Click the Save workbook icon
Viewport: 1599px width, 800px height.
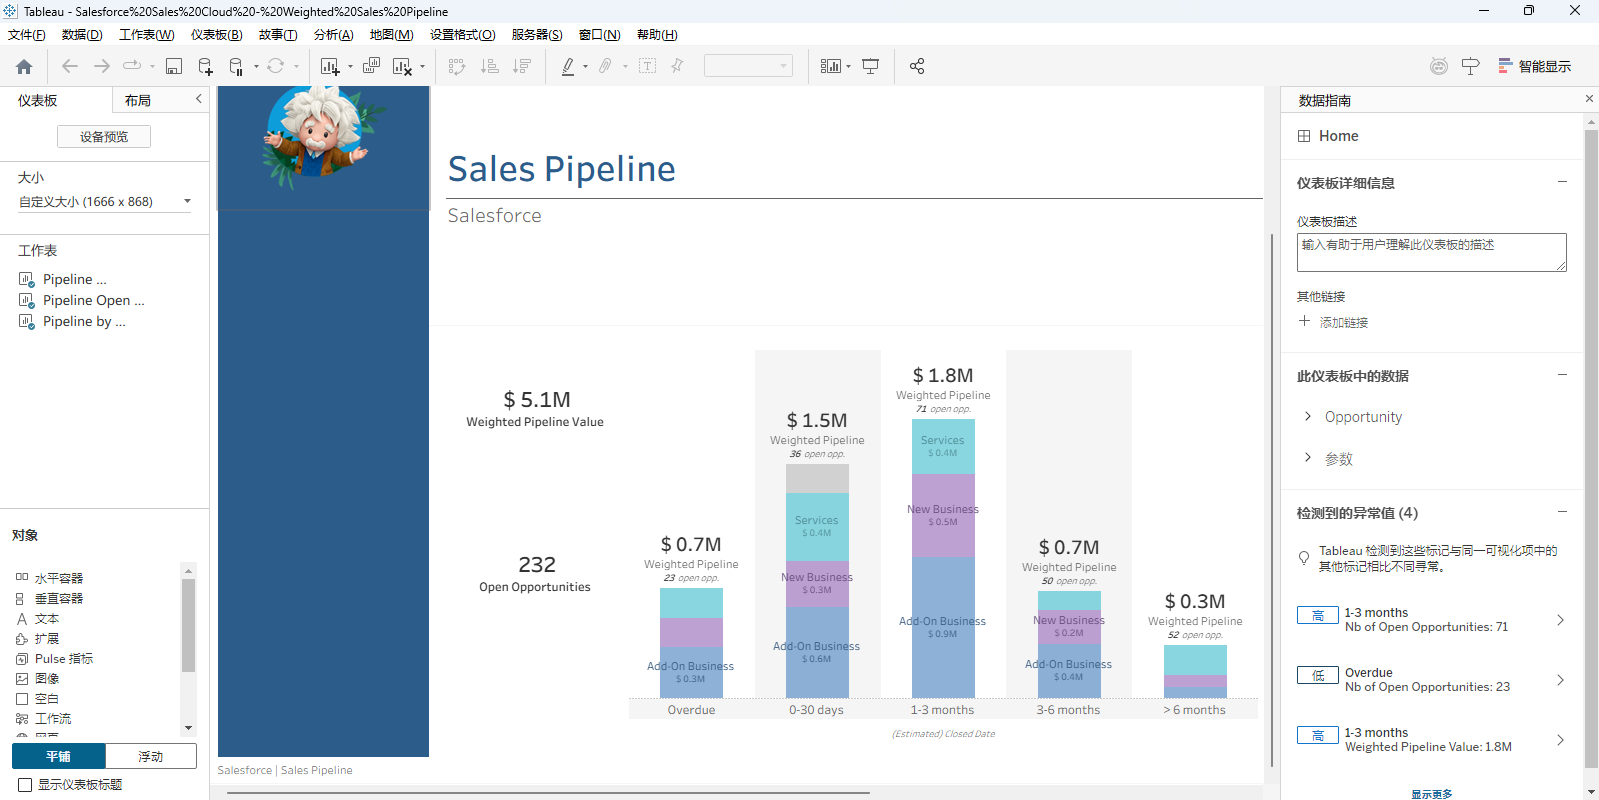tap(174, 67)
